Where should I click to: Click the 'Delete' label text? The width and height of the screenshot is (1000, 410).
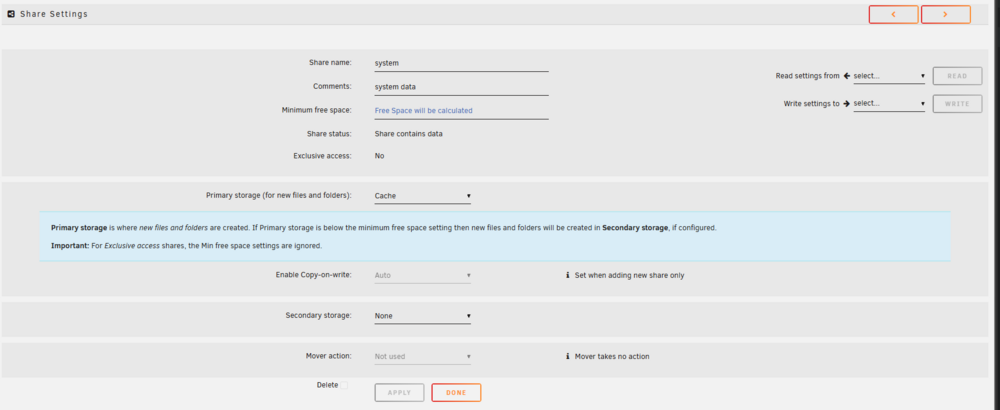pos(327,385)
